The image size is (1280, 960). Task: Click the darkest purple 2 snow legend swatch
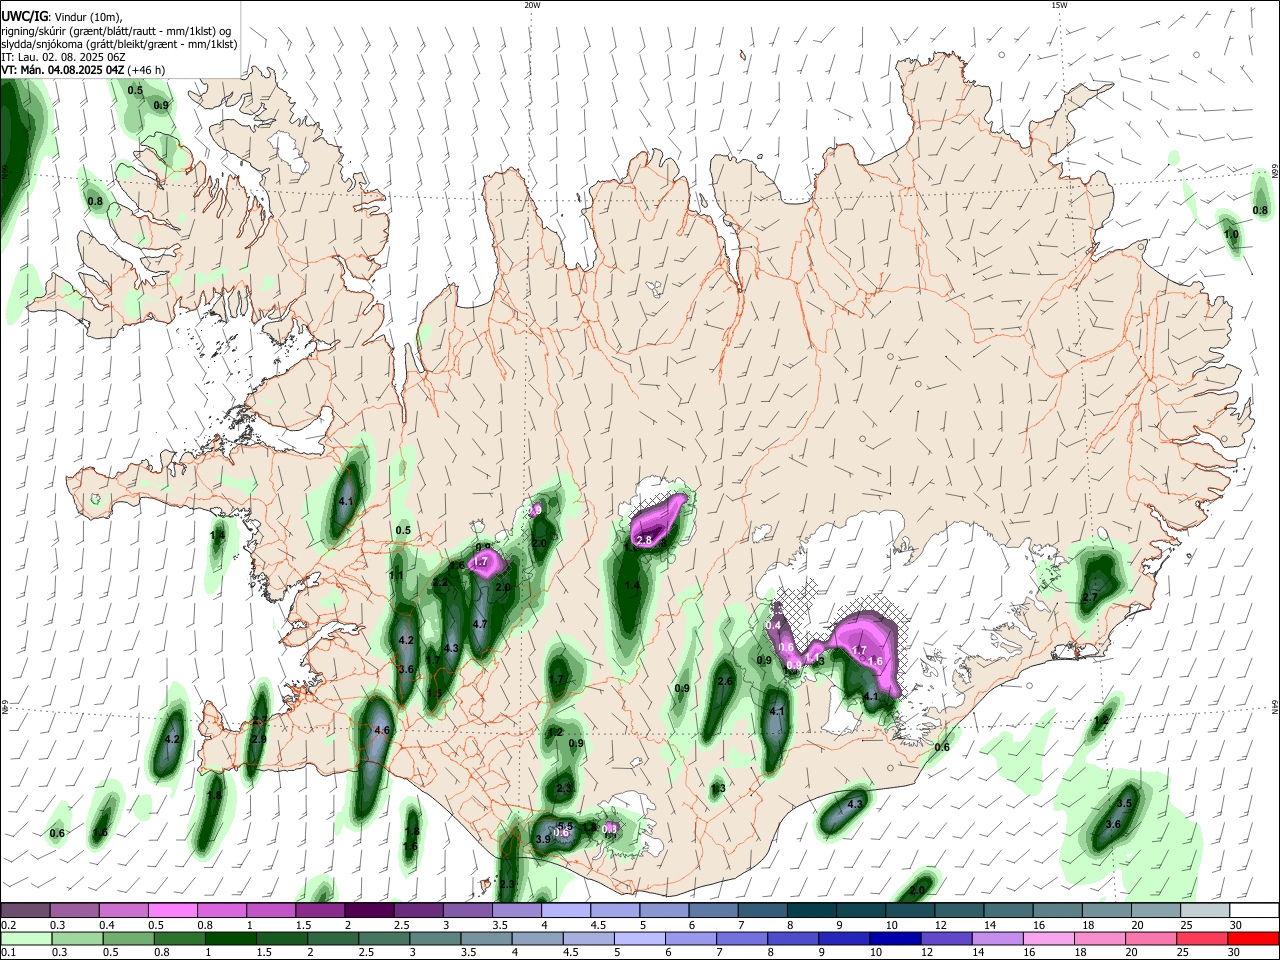(x=369, y=910)
